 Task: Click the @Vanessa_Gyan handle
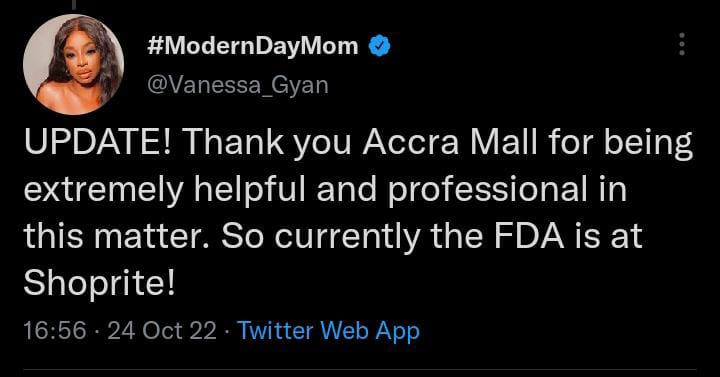[237, 85]
